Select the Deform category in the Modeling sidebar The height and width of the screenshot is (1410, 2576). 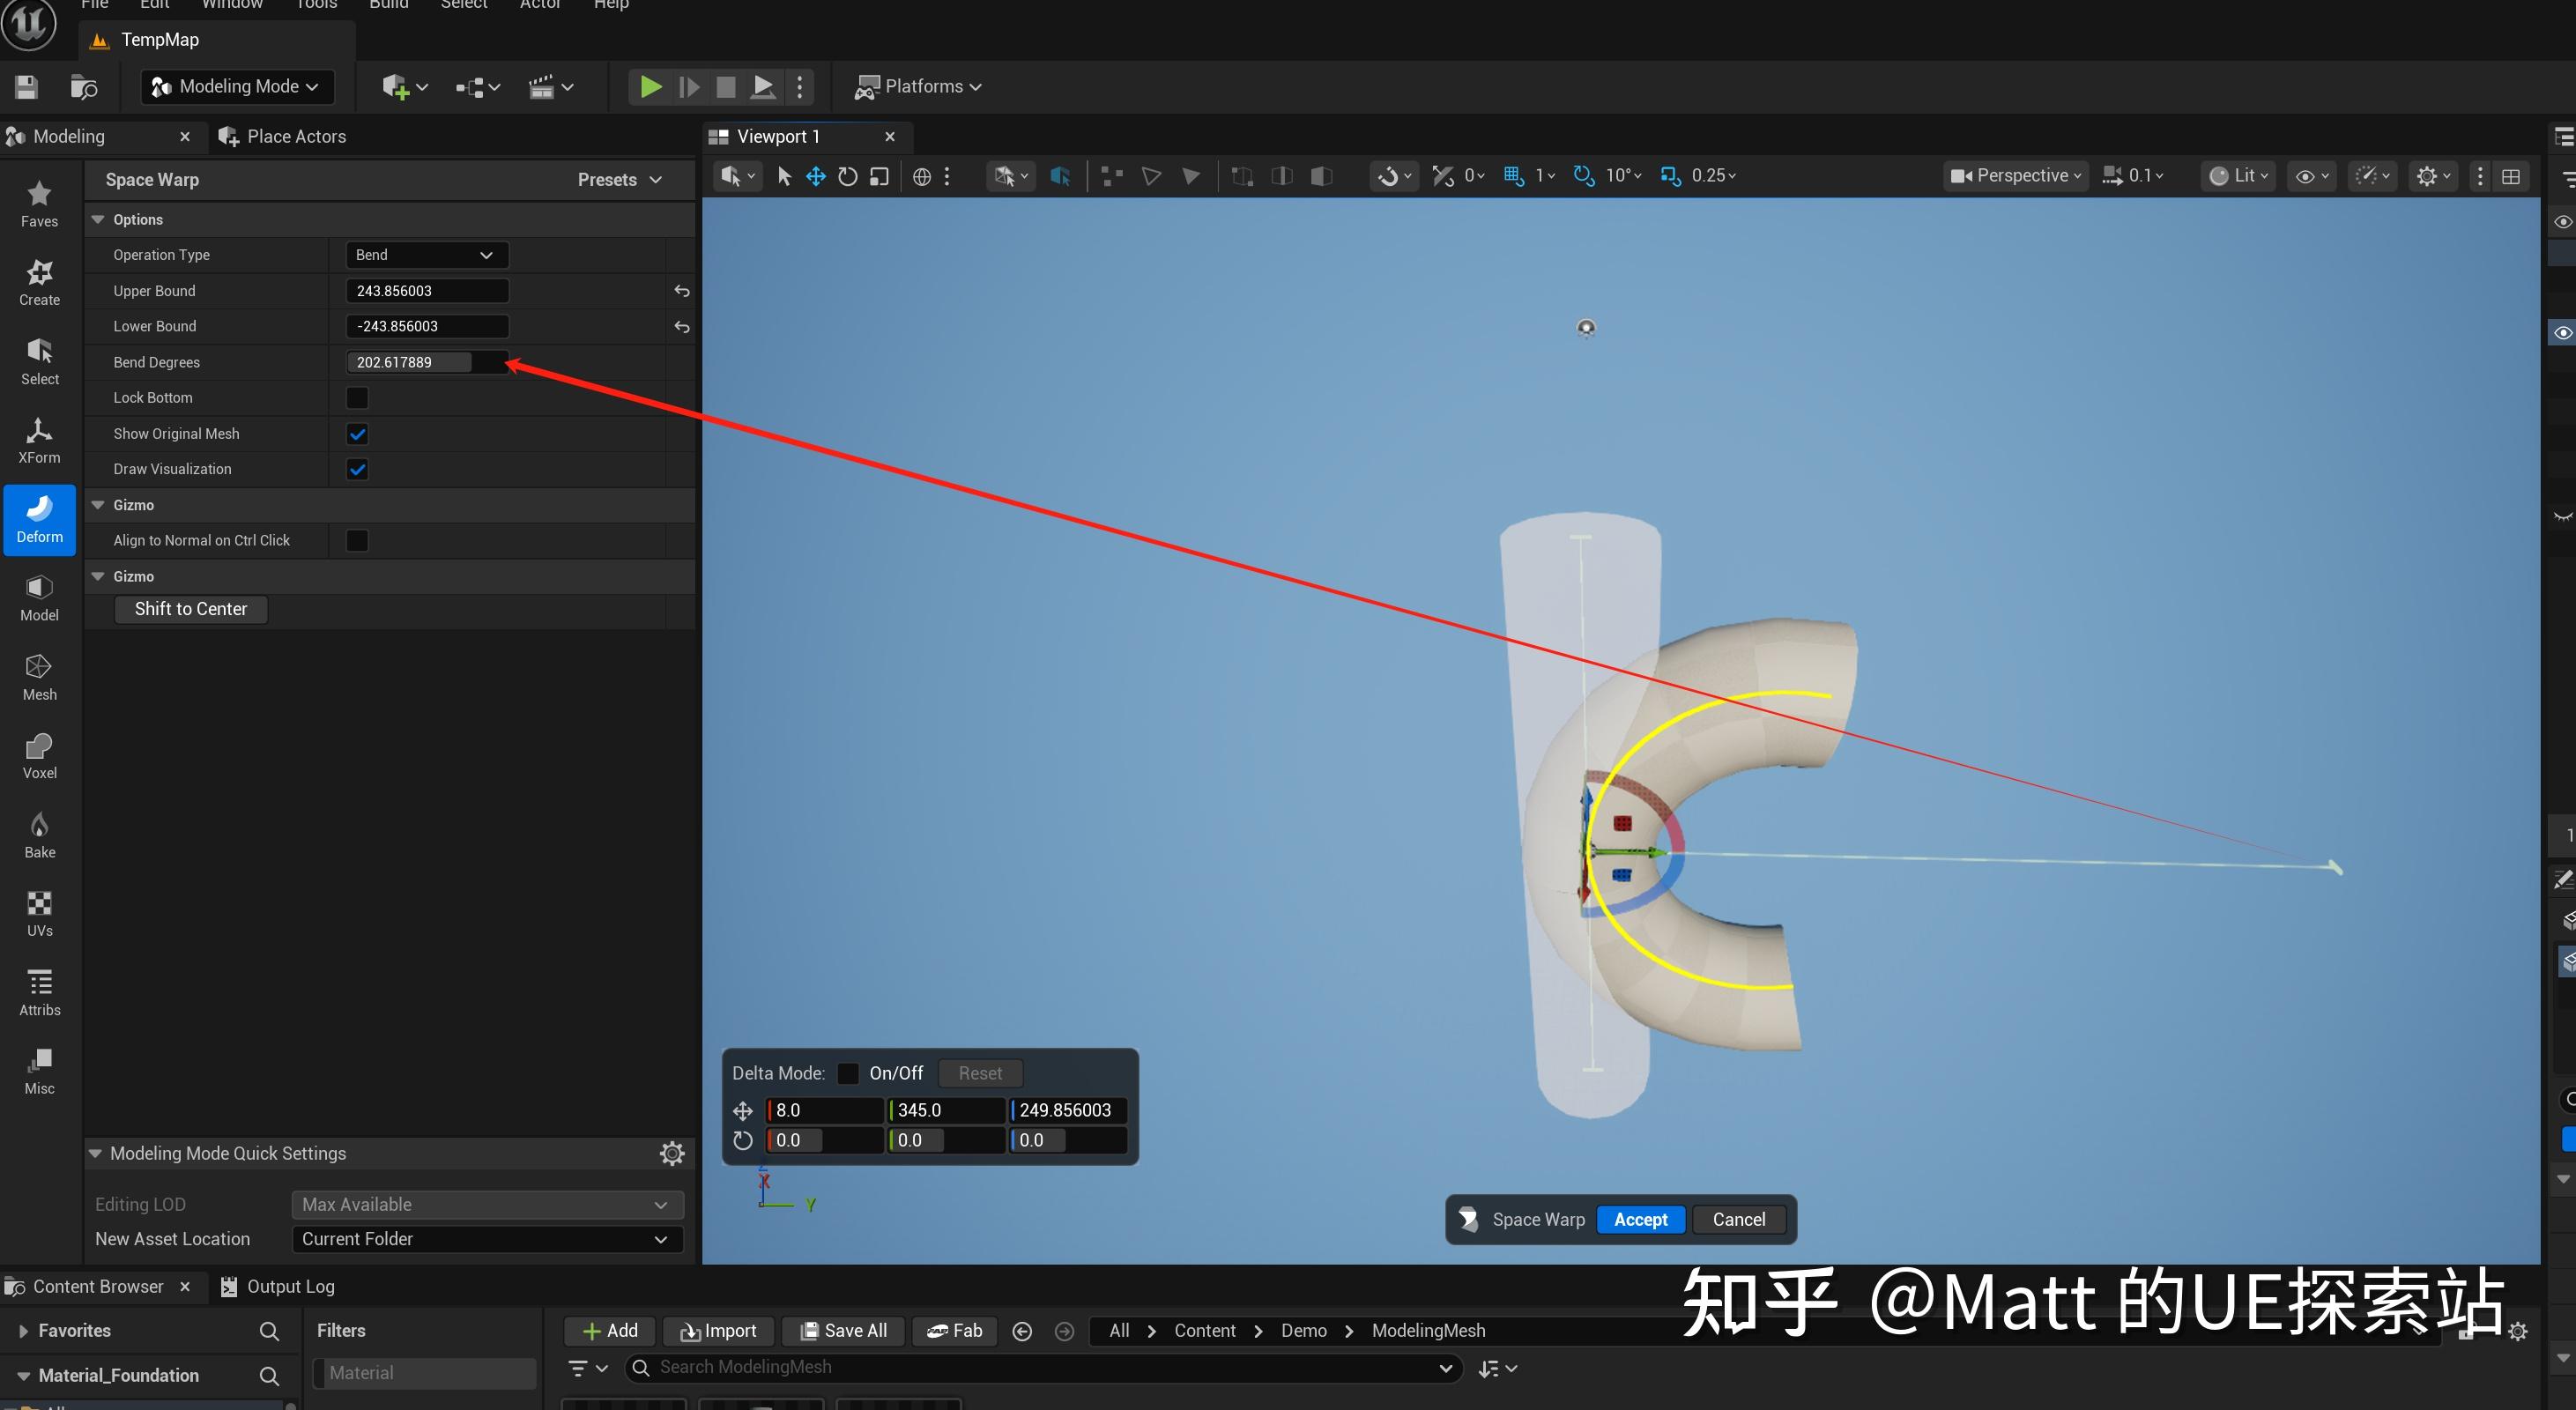click(39, 519)
